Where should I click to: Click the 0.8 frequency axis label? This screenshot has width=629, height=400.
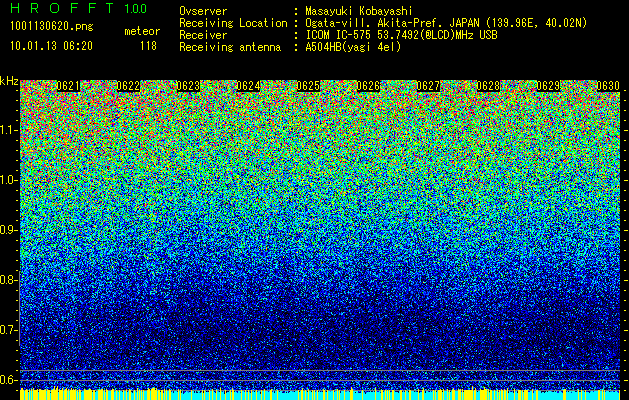[x=8, y=280]
